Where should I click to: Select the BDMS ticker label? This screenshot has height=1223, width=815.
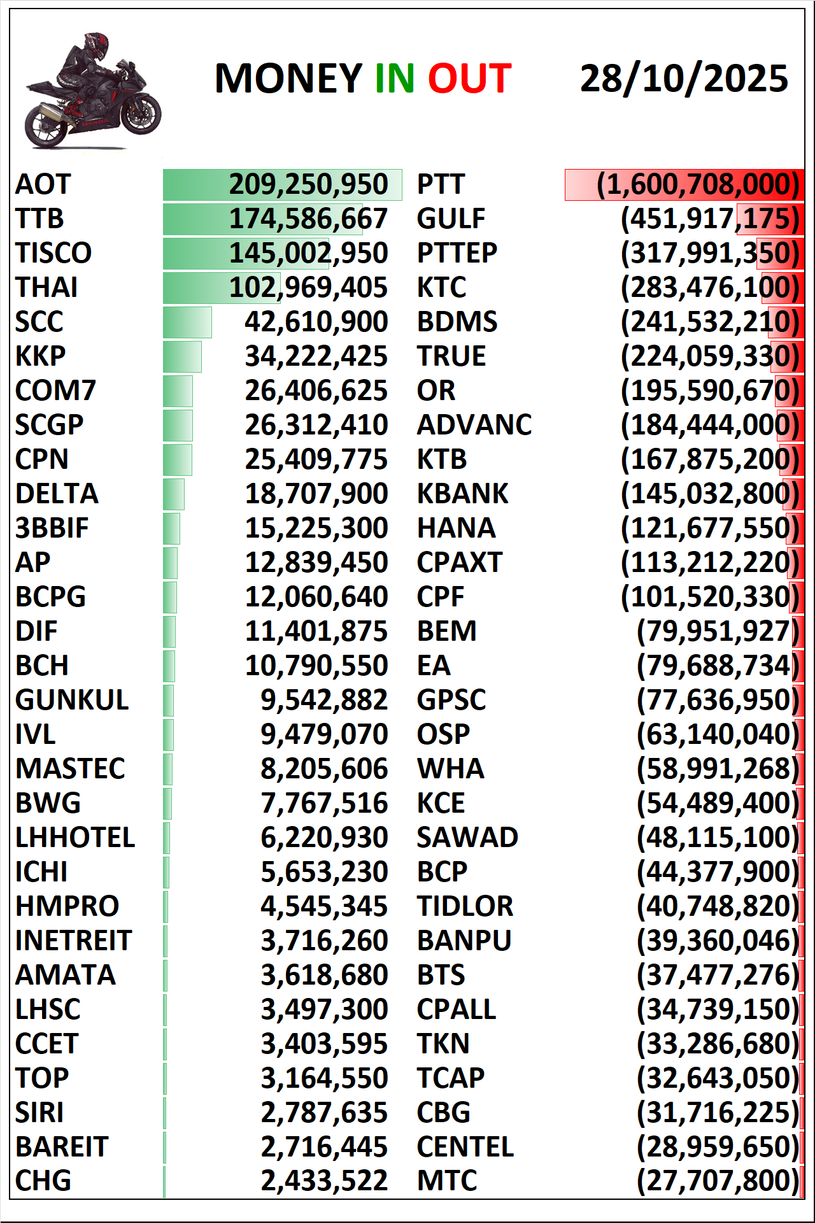(x=457, y=322)
